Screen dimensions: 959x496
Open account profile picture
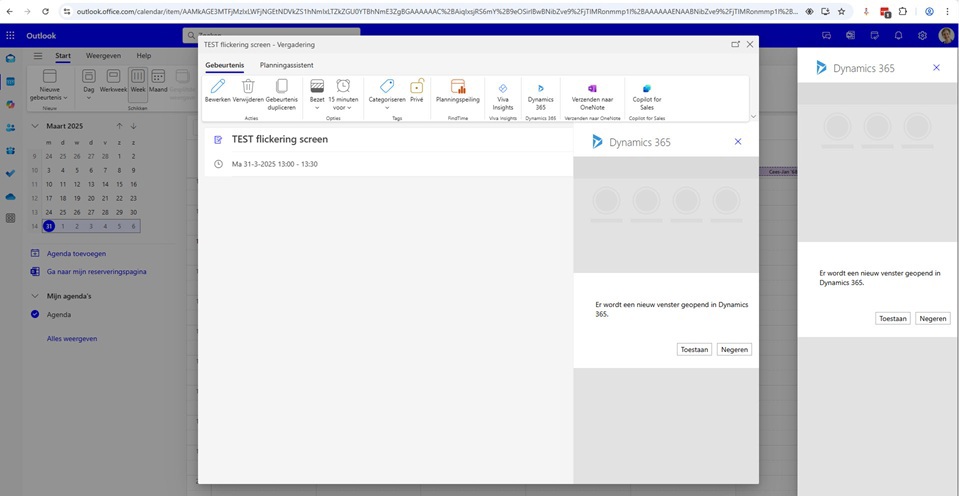click(946, 35)
